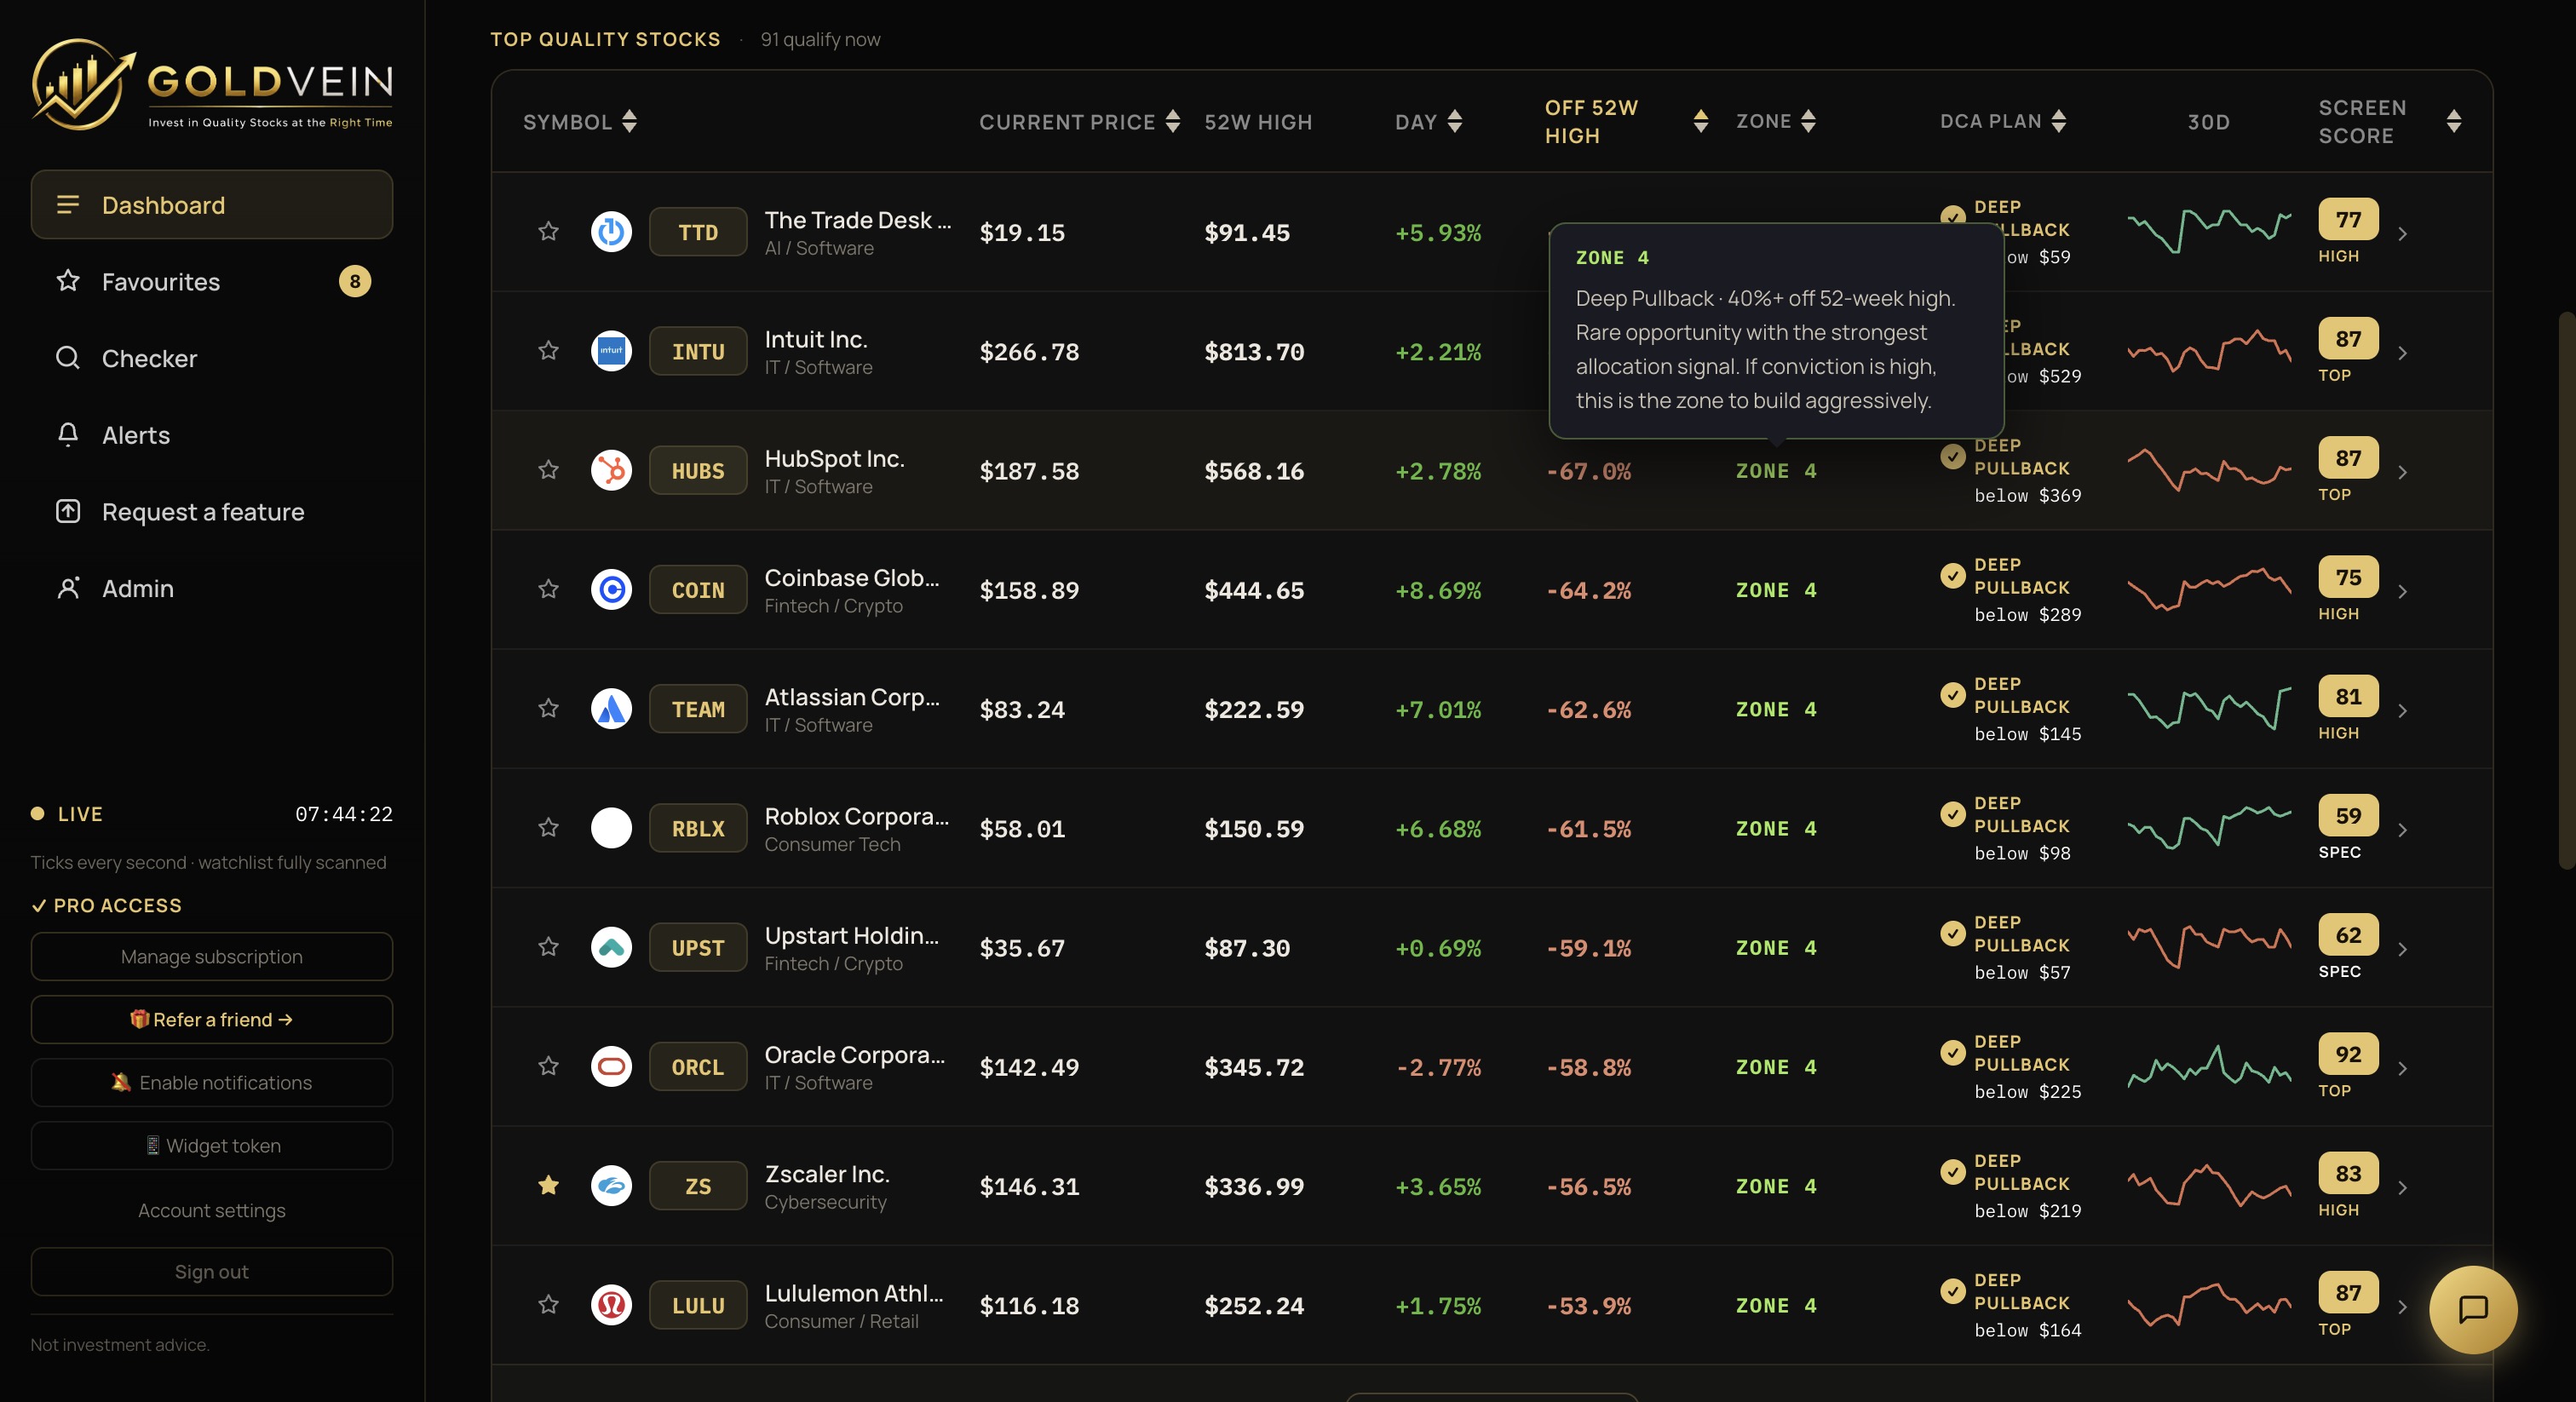This screenshot has width=2576, height=1402.
Task: Click Zscaler DCA plan check icon
Action: click(x=1952, y=1171)
